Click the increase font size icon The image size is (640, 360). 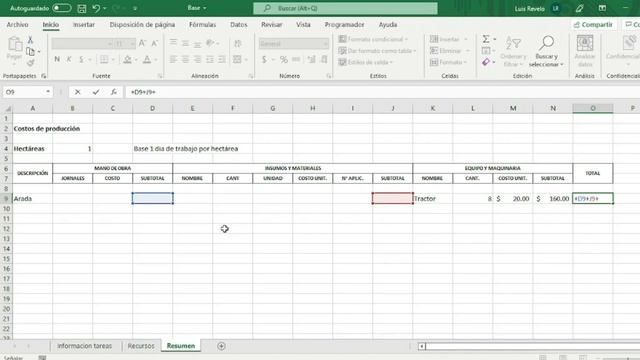(142, 43)
